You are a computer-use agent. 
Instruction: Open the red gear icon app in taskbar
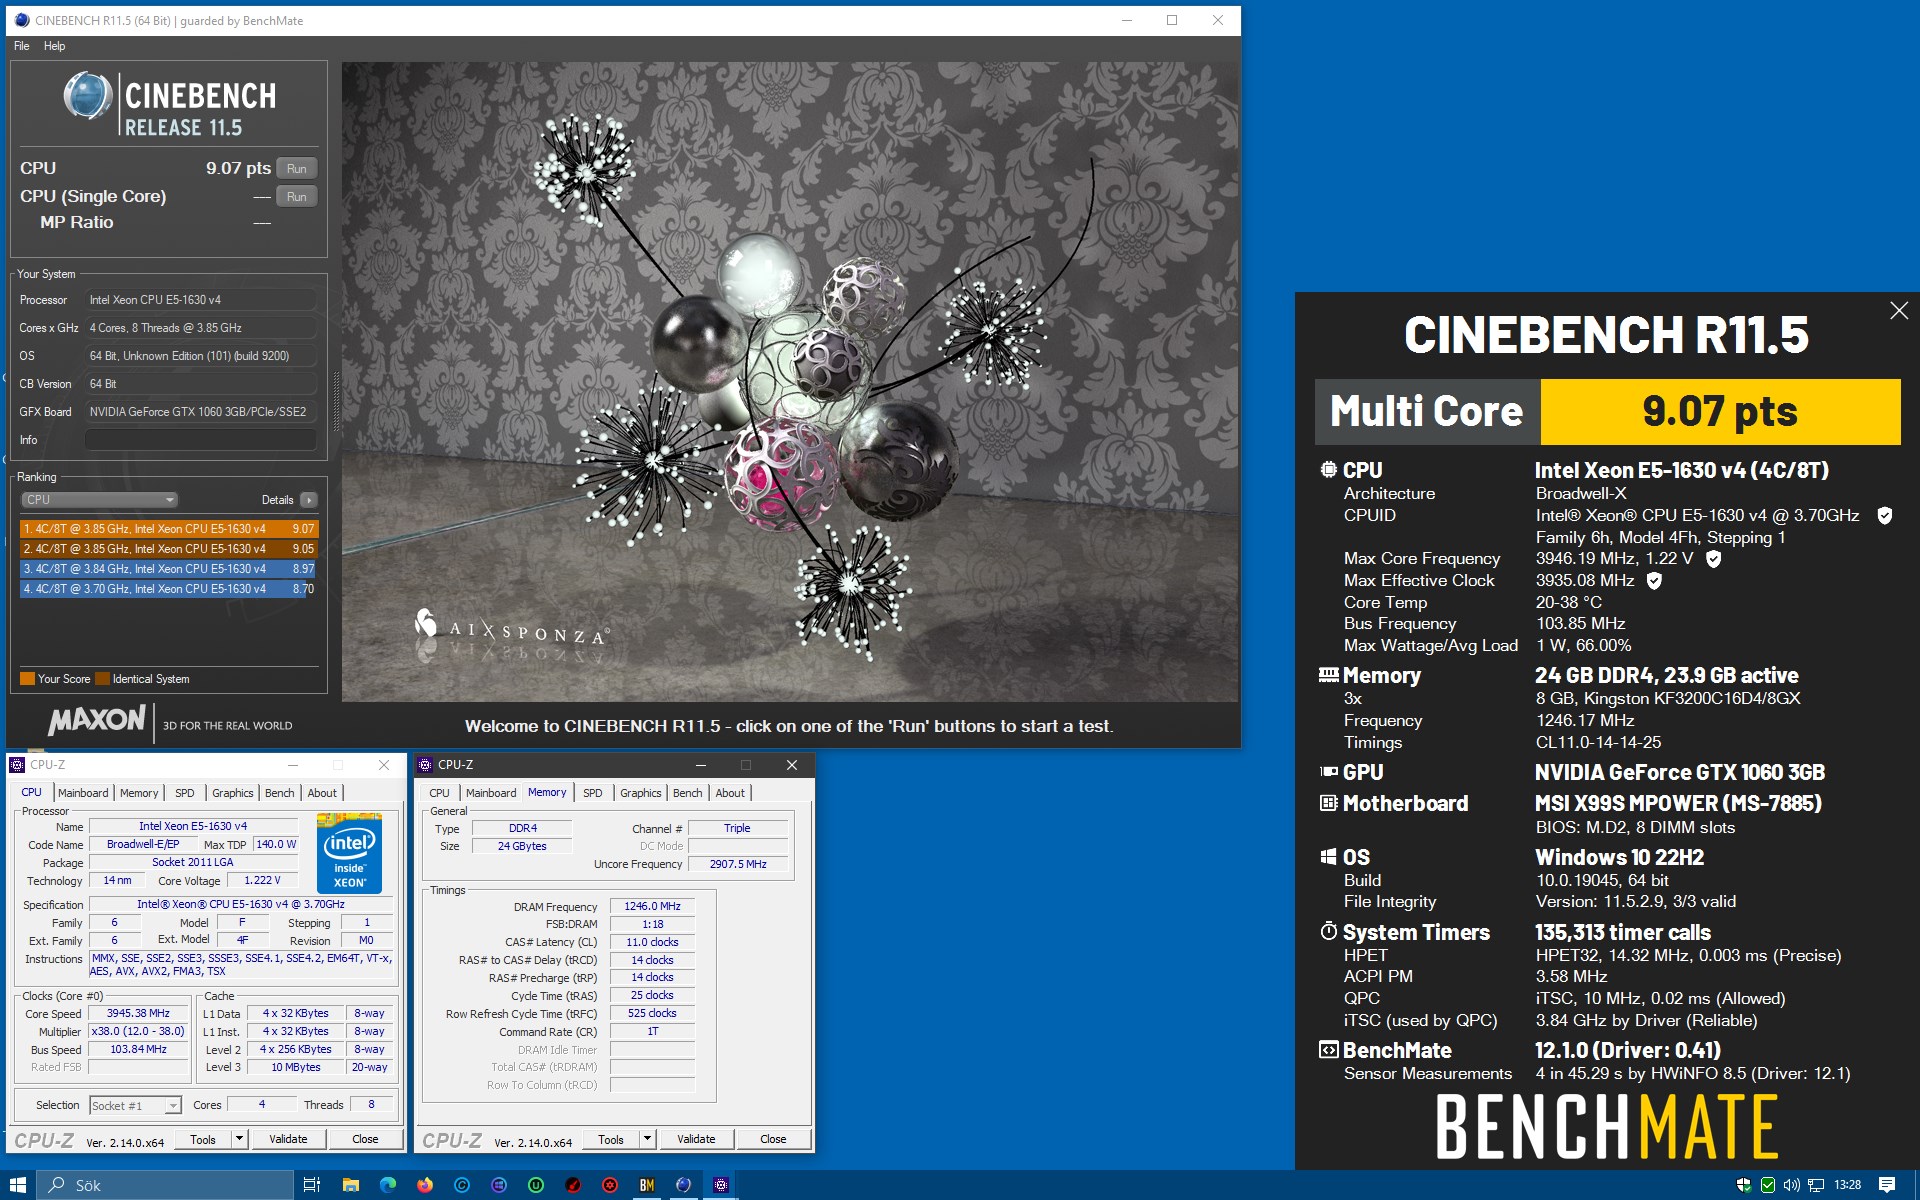(x=610, y=1185)
